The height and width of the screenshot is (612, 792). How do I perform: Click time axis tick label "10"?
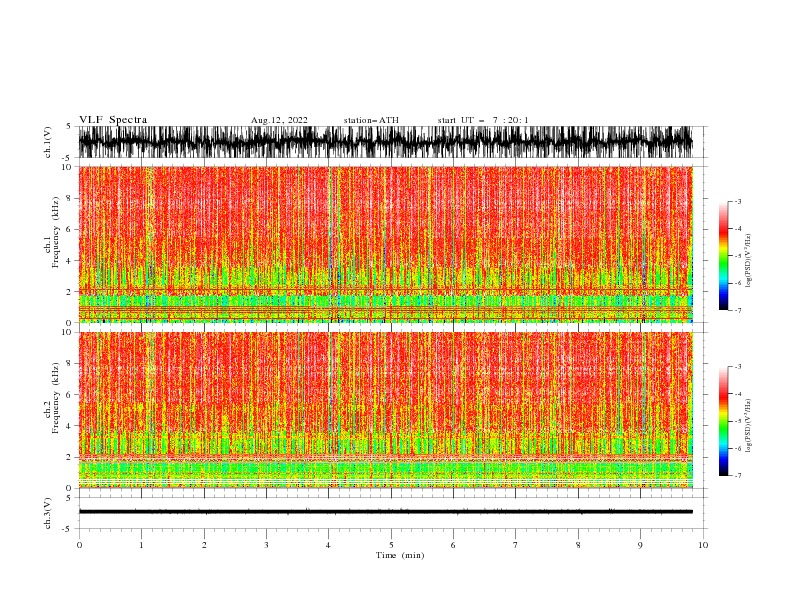coord(703,545)
